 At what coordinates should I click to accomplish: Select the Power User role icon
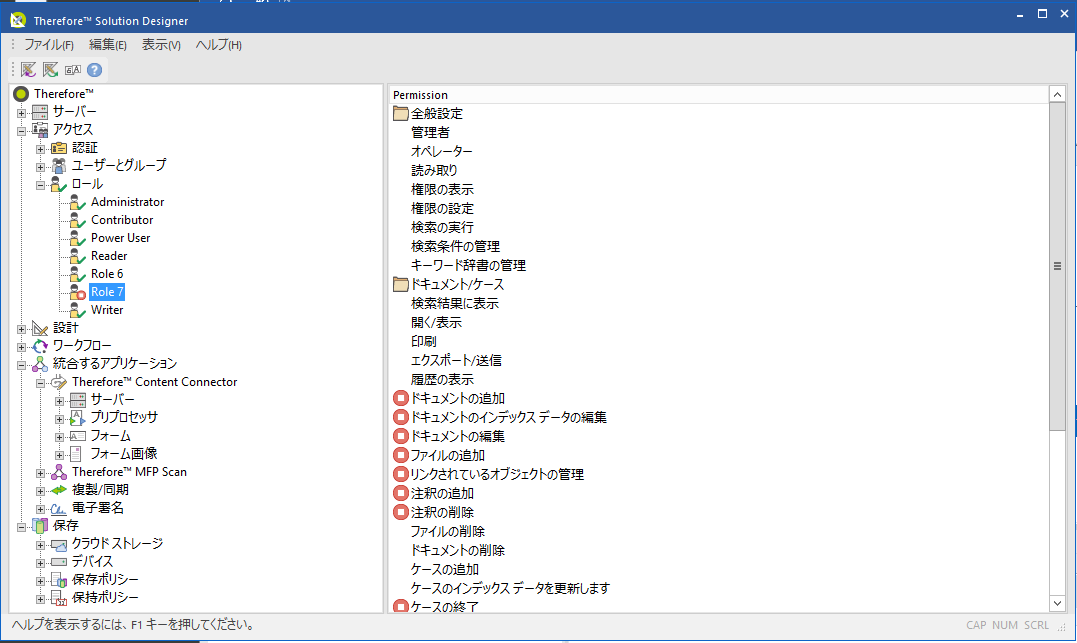coord(78,238)
